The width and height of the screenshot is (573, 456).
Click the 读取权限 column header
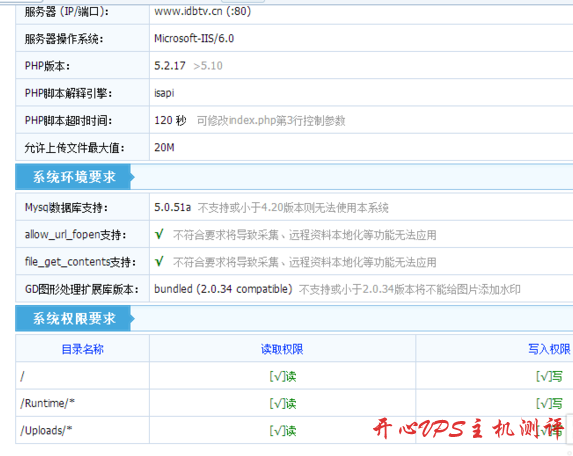tap(282, 349)
